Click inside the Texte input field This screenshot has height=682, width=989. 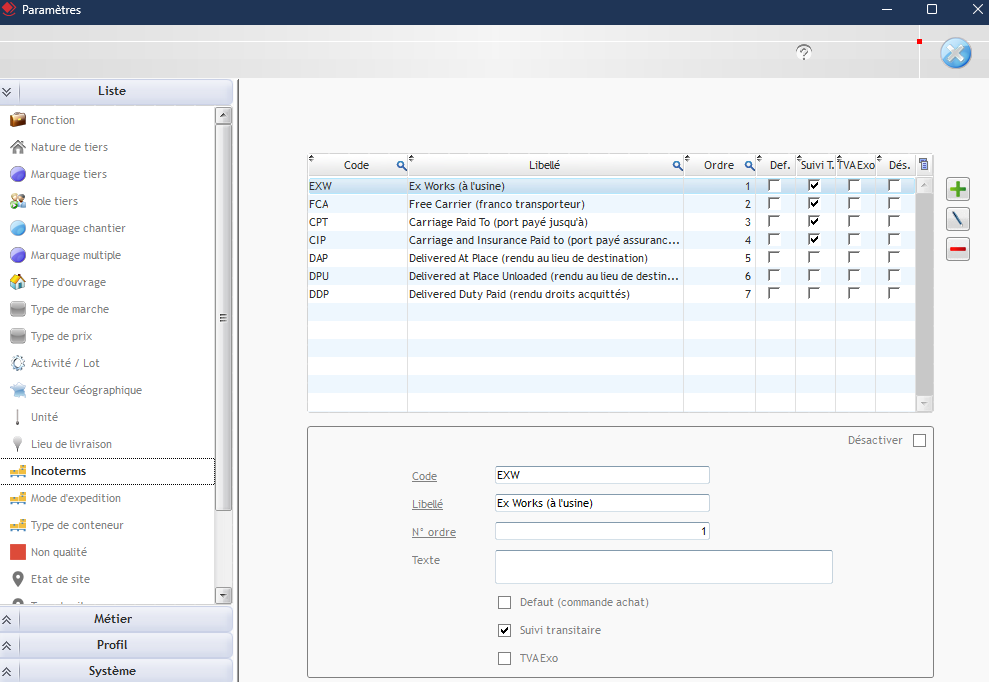point(663,567)
